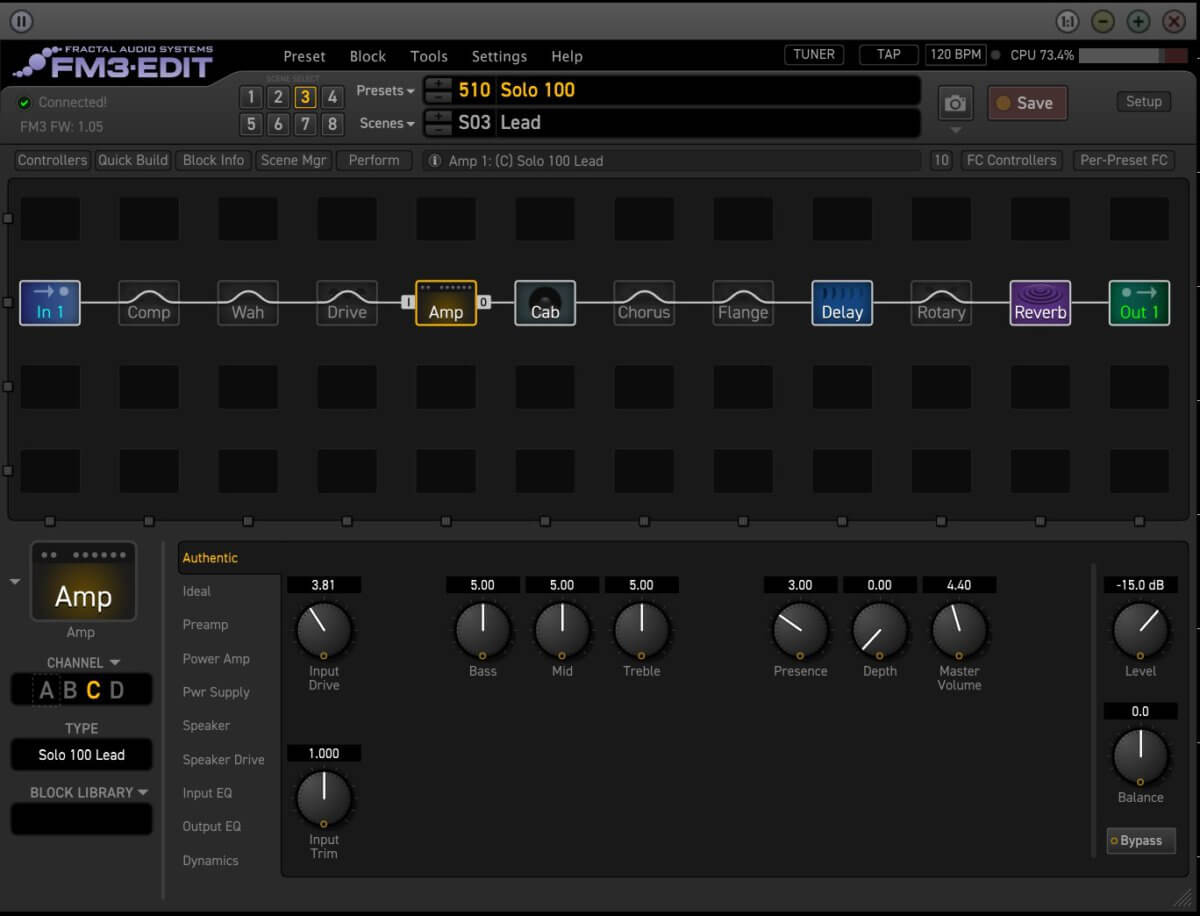Switch to amp channel B
1200x916 pixels.
(70, 690)
